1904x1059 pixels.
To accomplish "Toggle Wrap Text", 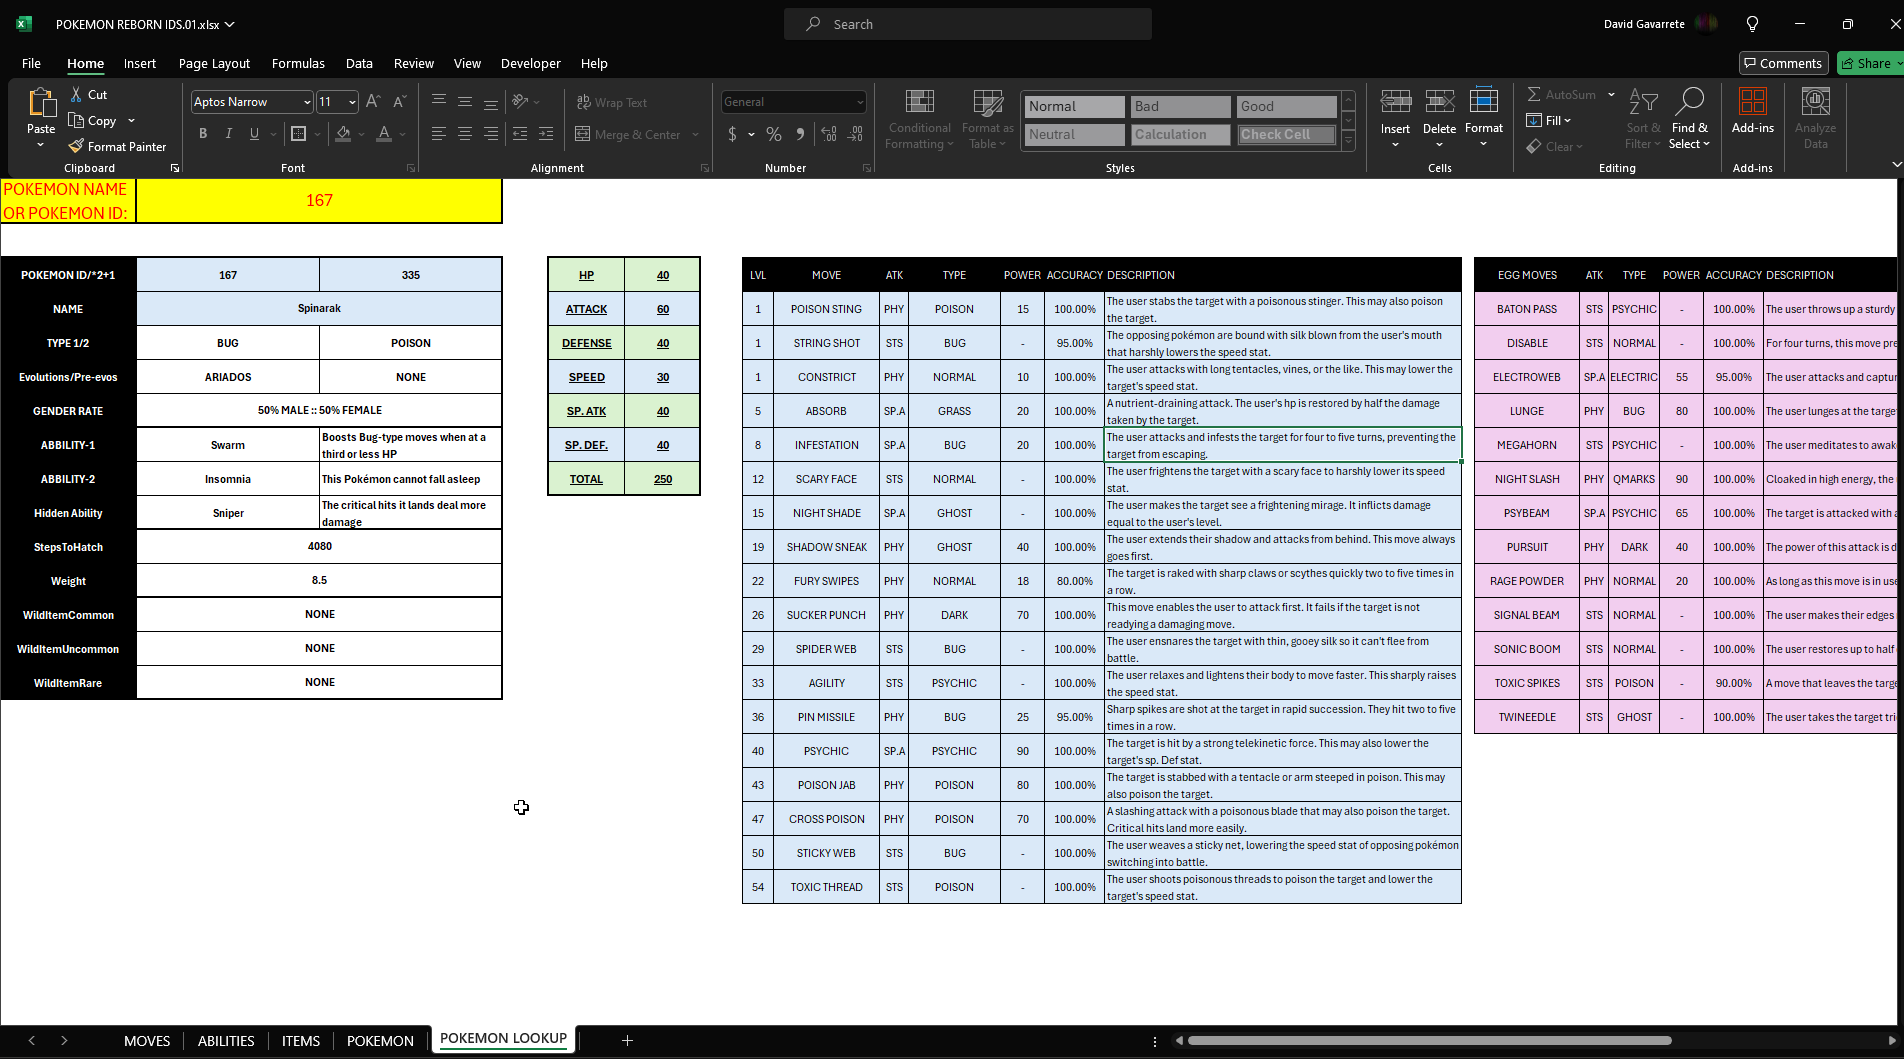I will [x=612, y=102].
